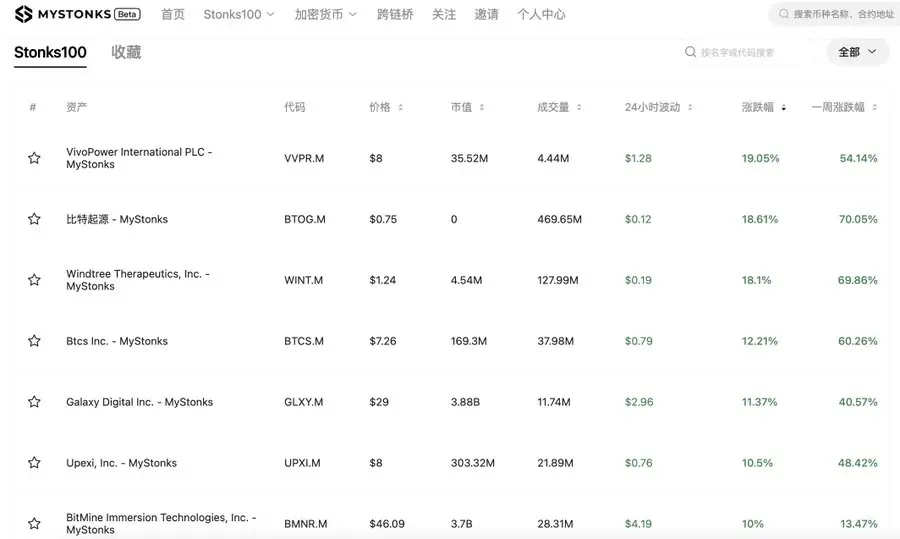Expand the 加密货币 navigation dropdown

click(x=325, y=14)
